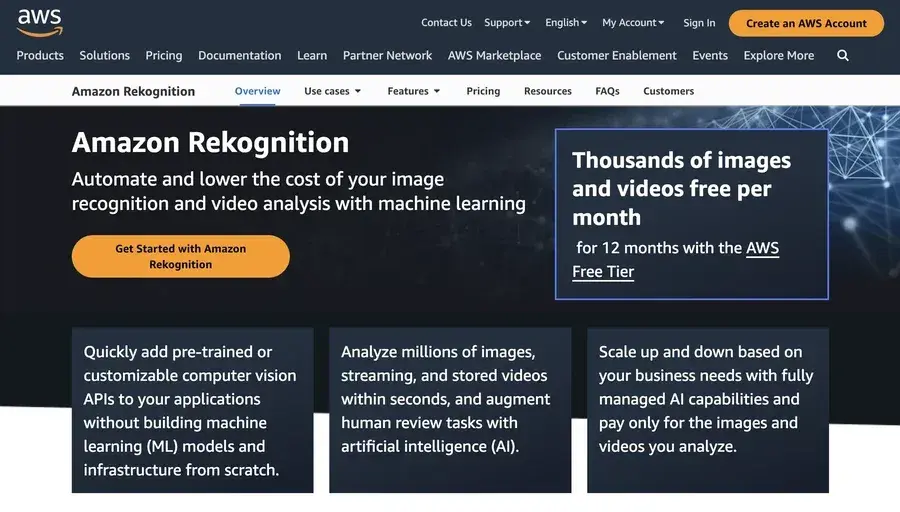The width and height of the screenshot is (900, 512).
Task: Open the Features dropdown
Action: click(414, 91)
